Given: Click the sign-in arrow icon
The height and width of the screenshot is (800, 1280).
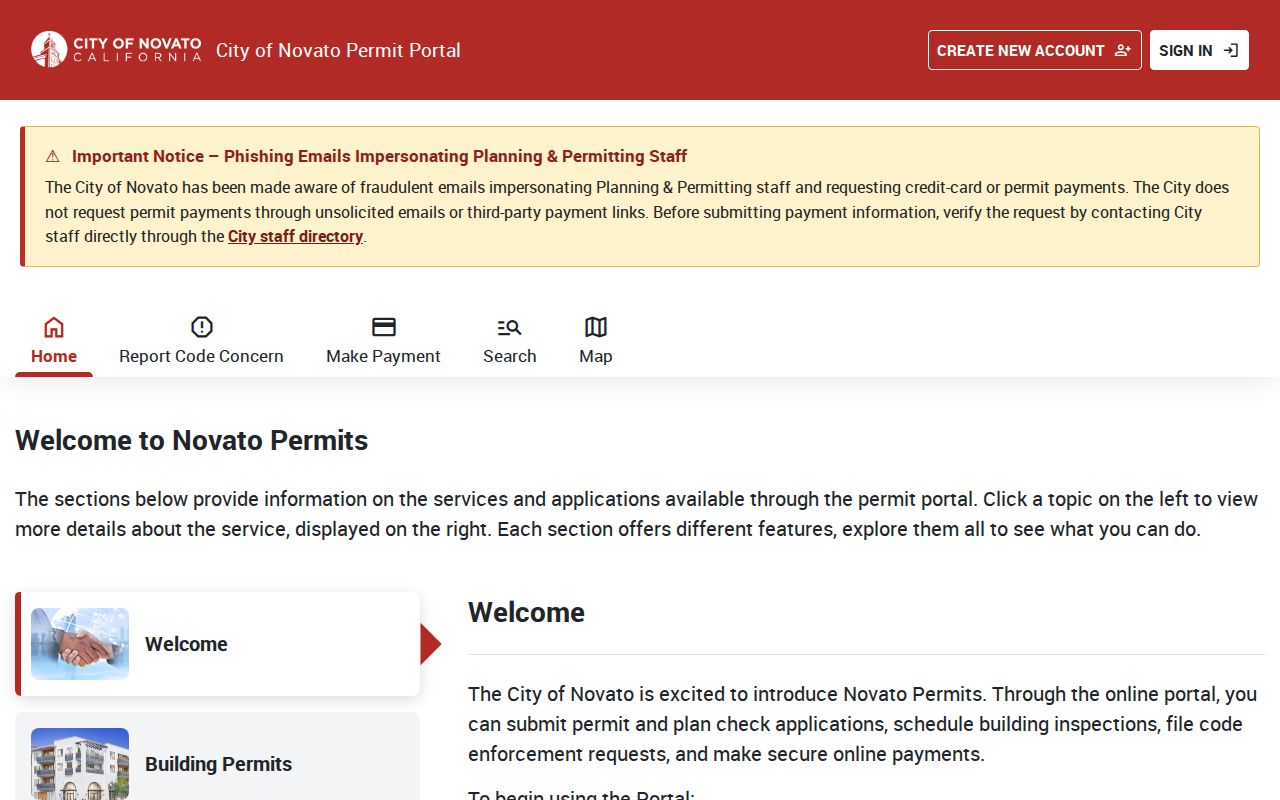Looking at the screenshot, I should [x=1231, y=50].
